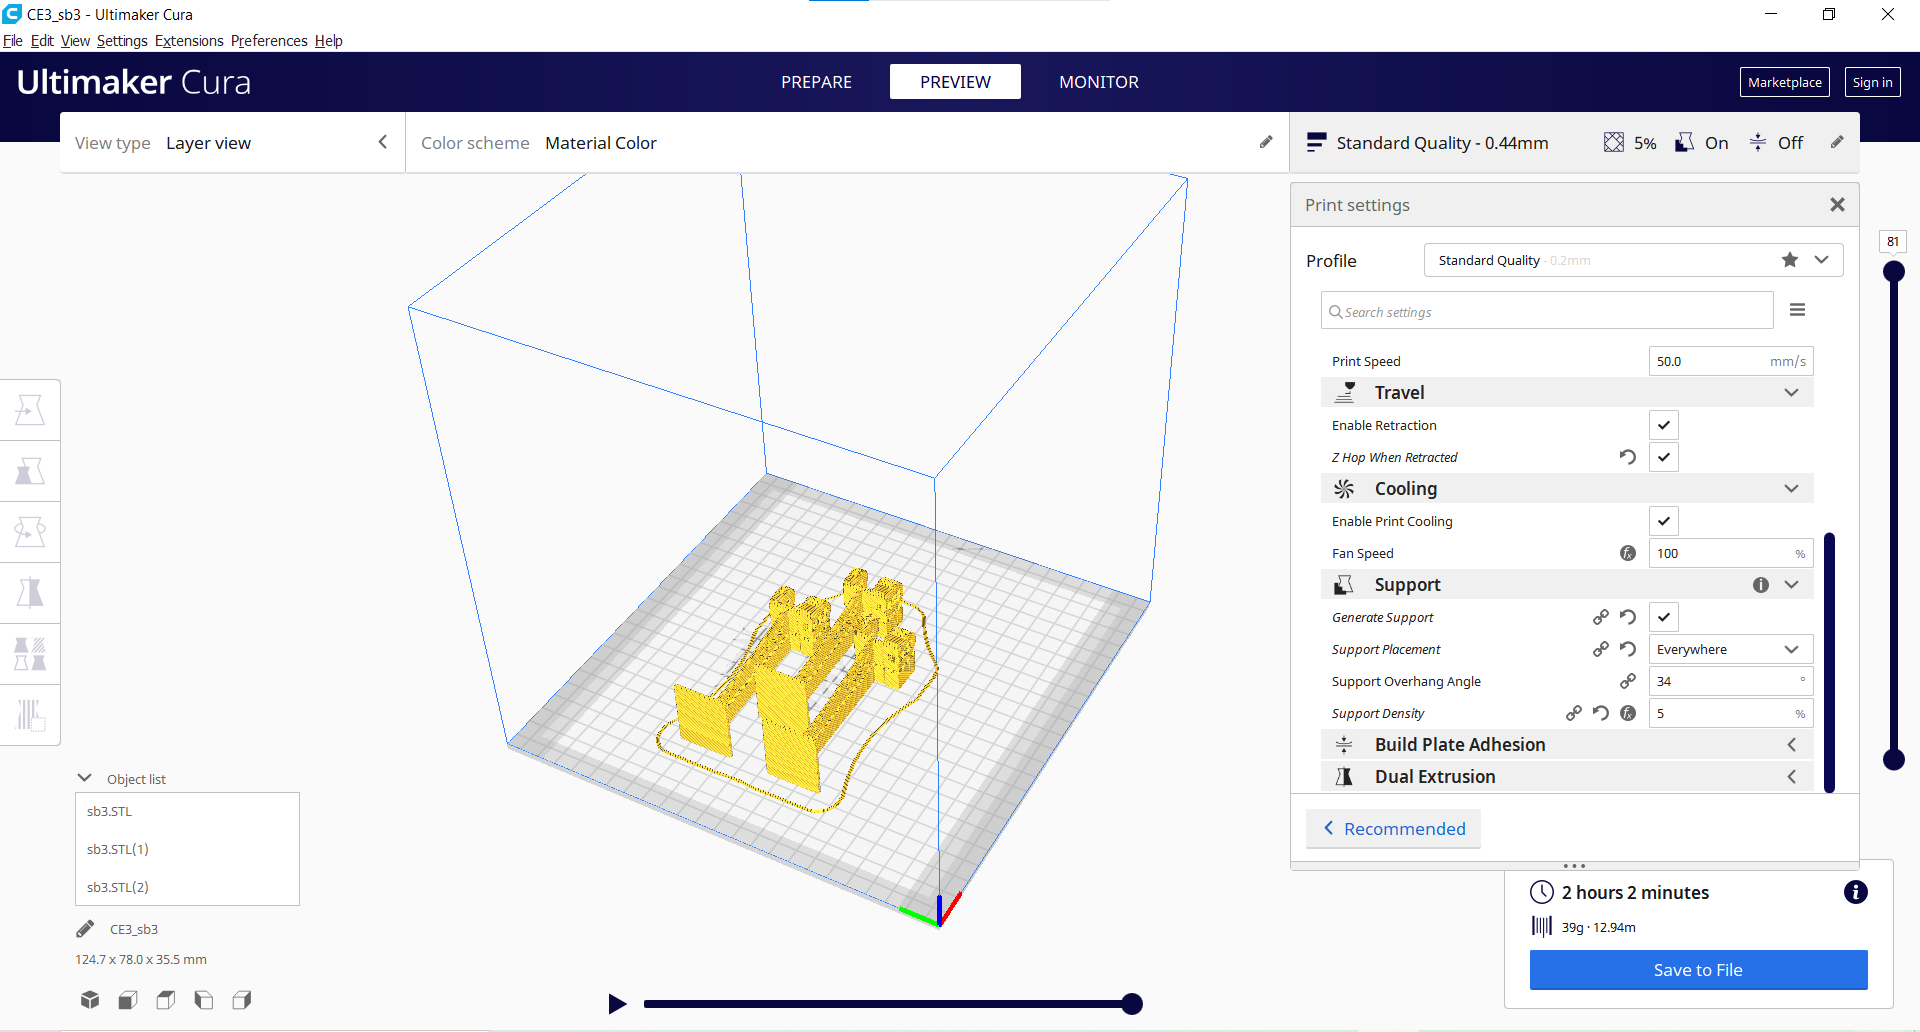Click the Print Speed value field
The width and height of the screenshot is (1920, 1032).
1730,361
